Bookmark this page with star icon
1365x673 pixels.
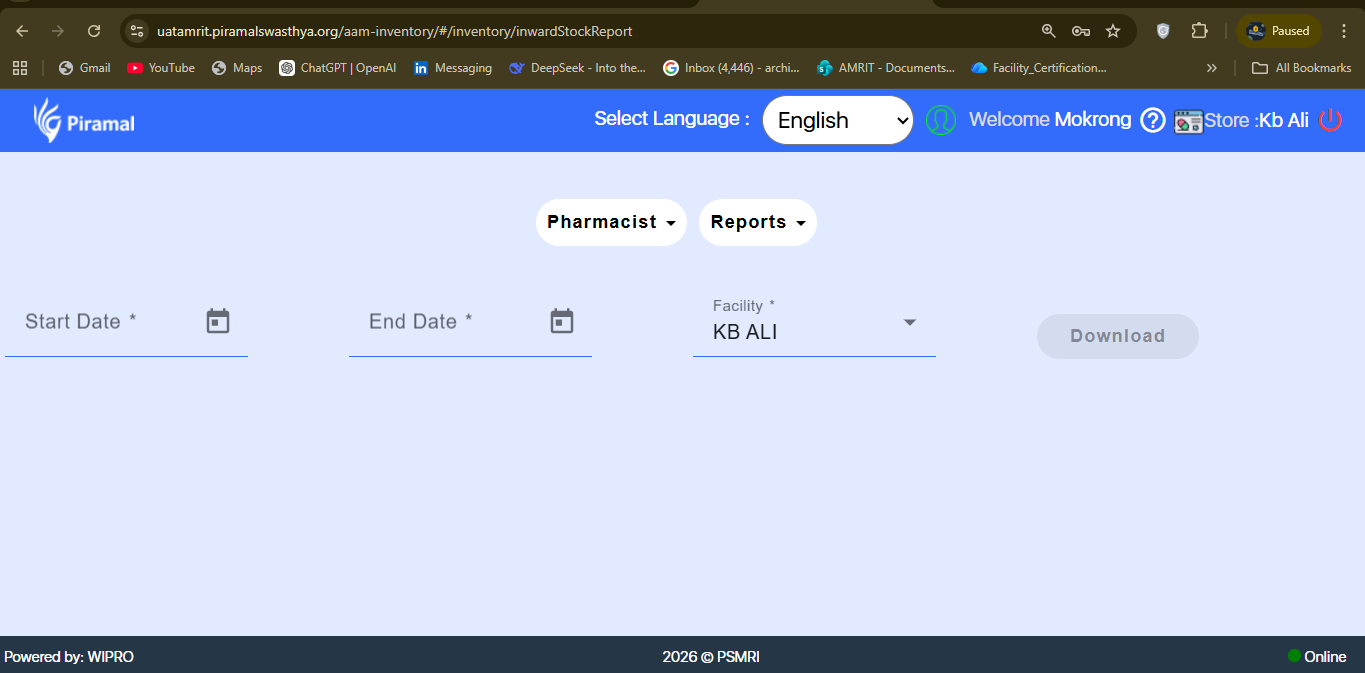tap(1113, 31)
